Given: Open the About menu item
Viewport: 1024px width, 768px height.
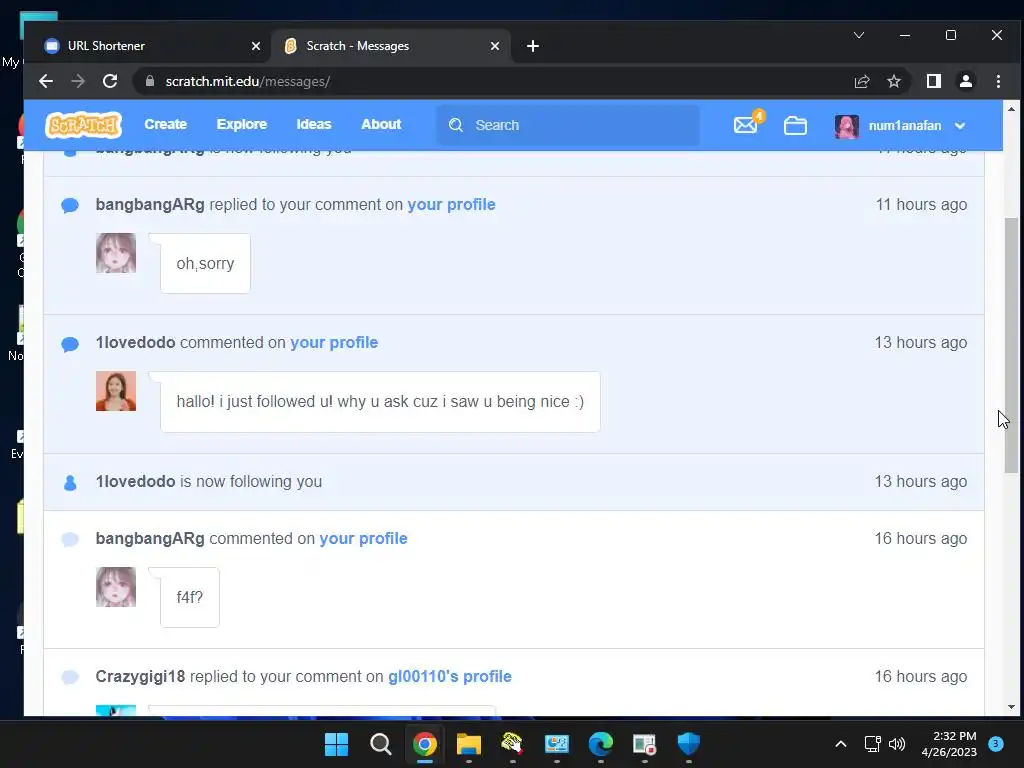Looking at the screenshot, I should [x=381, y=124].
